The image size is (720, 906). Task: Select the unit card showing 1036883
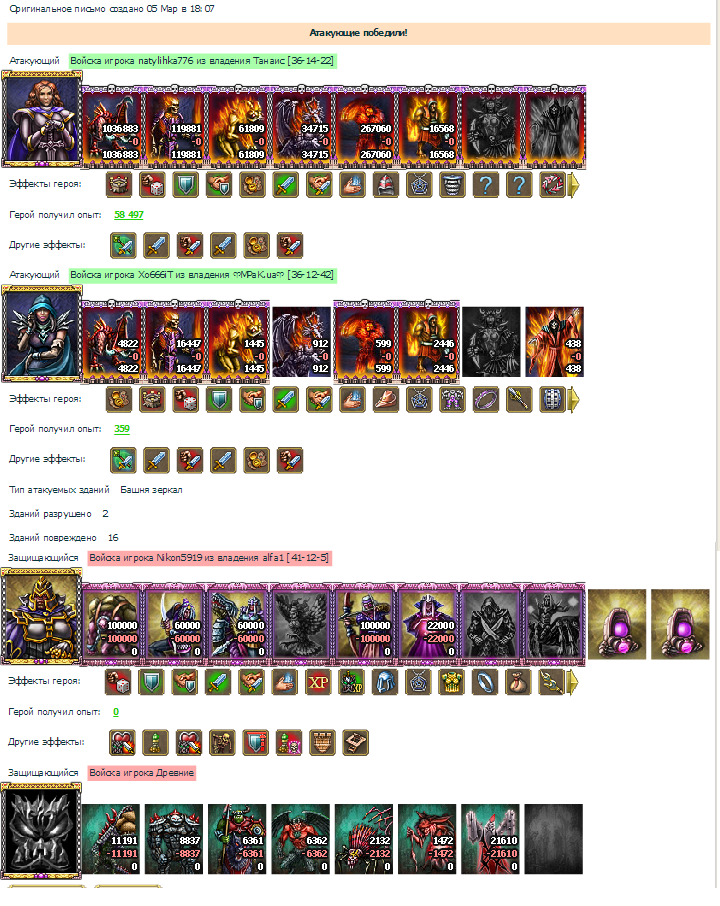tap(112, 127)
